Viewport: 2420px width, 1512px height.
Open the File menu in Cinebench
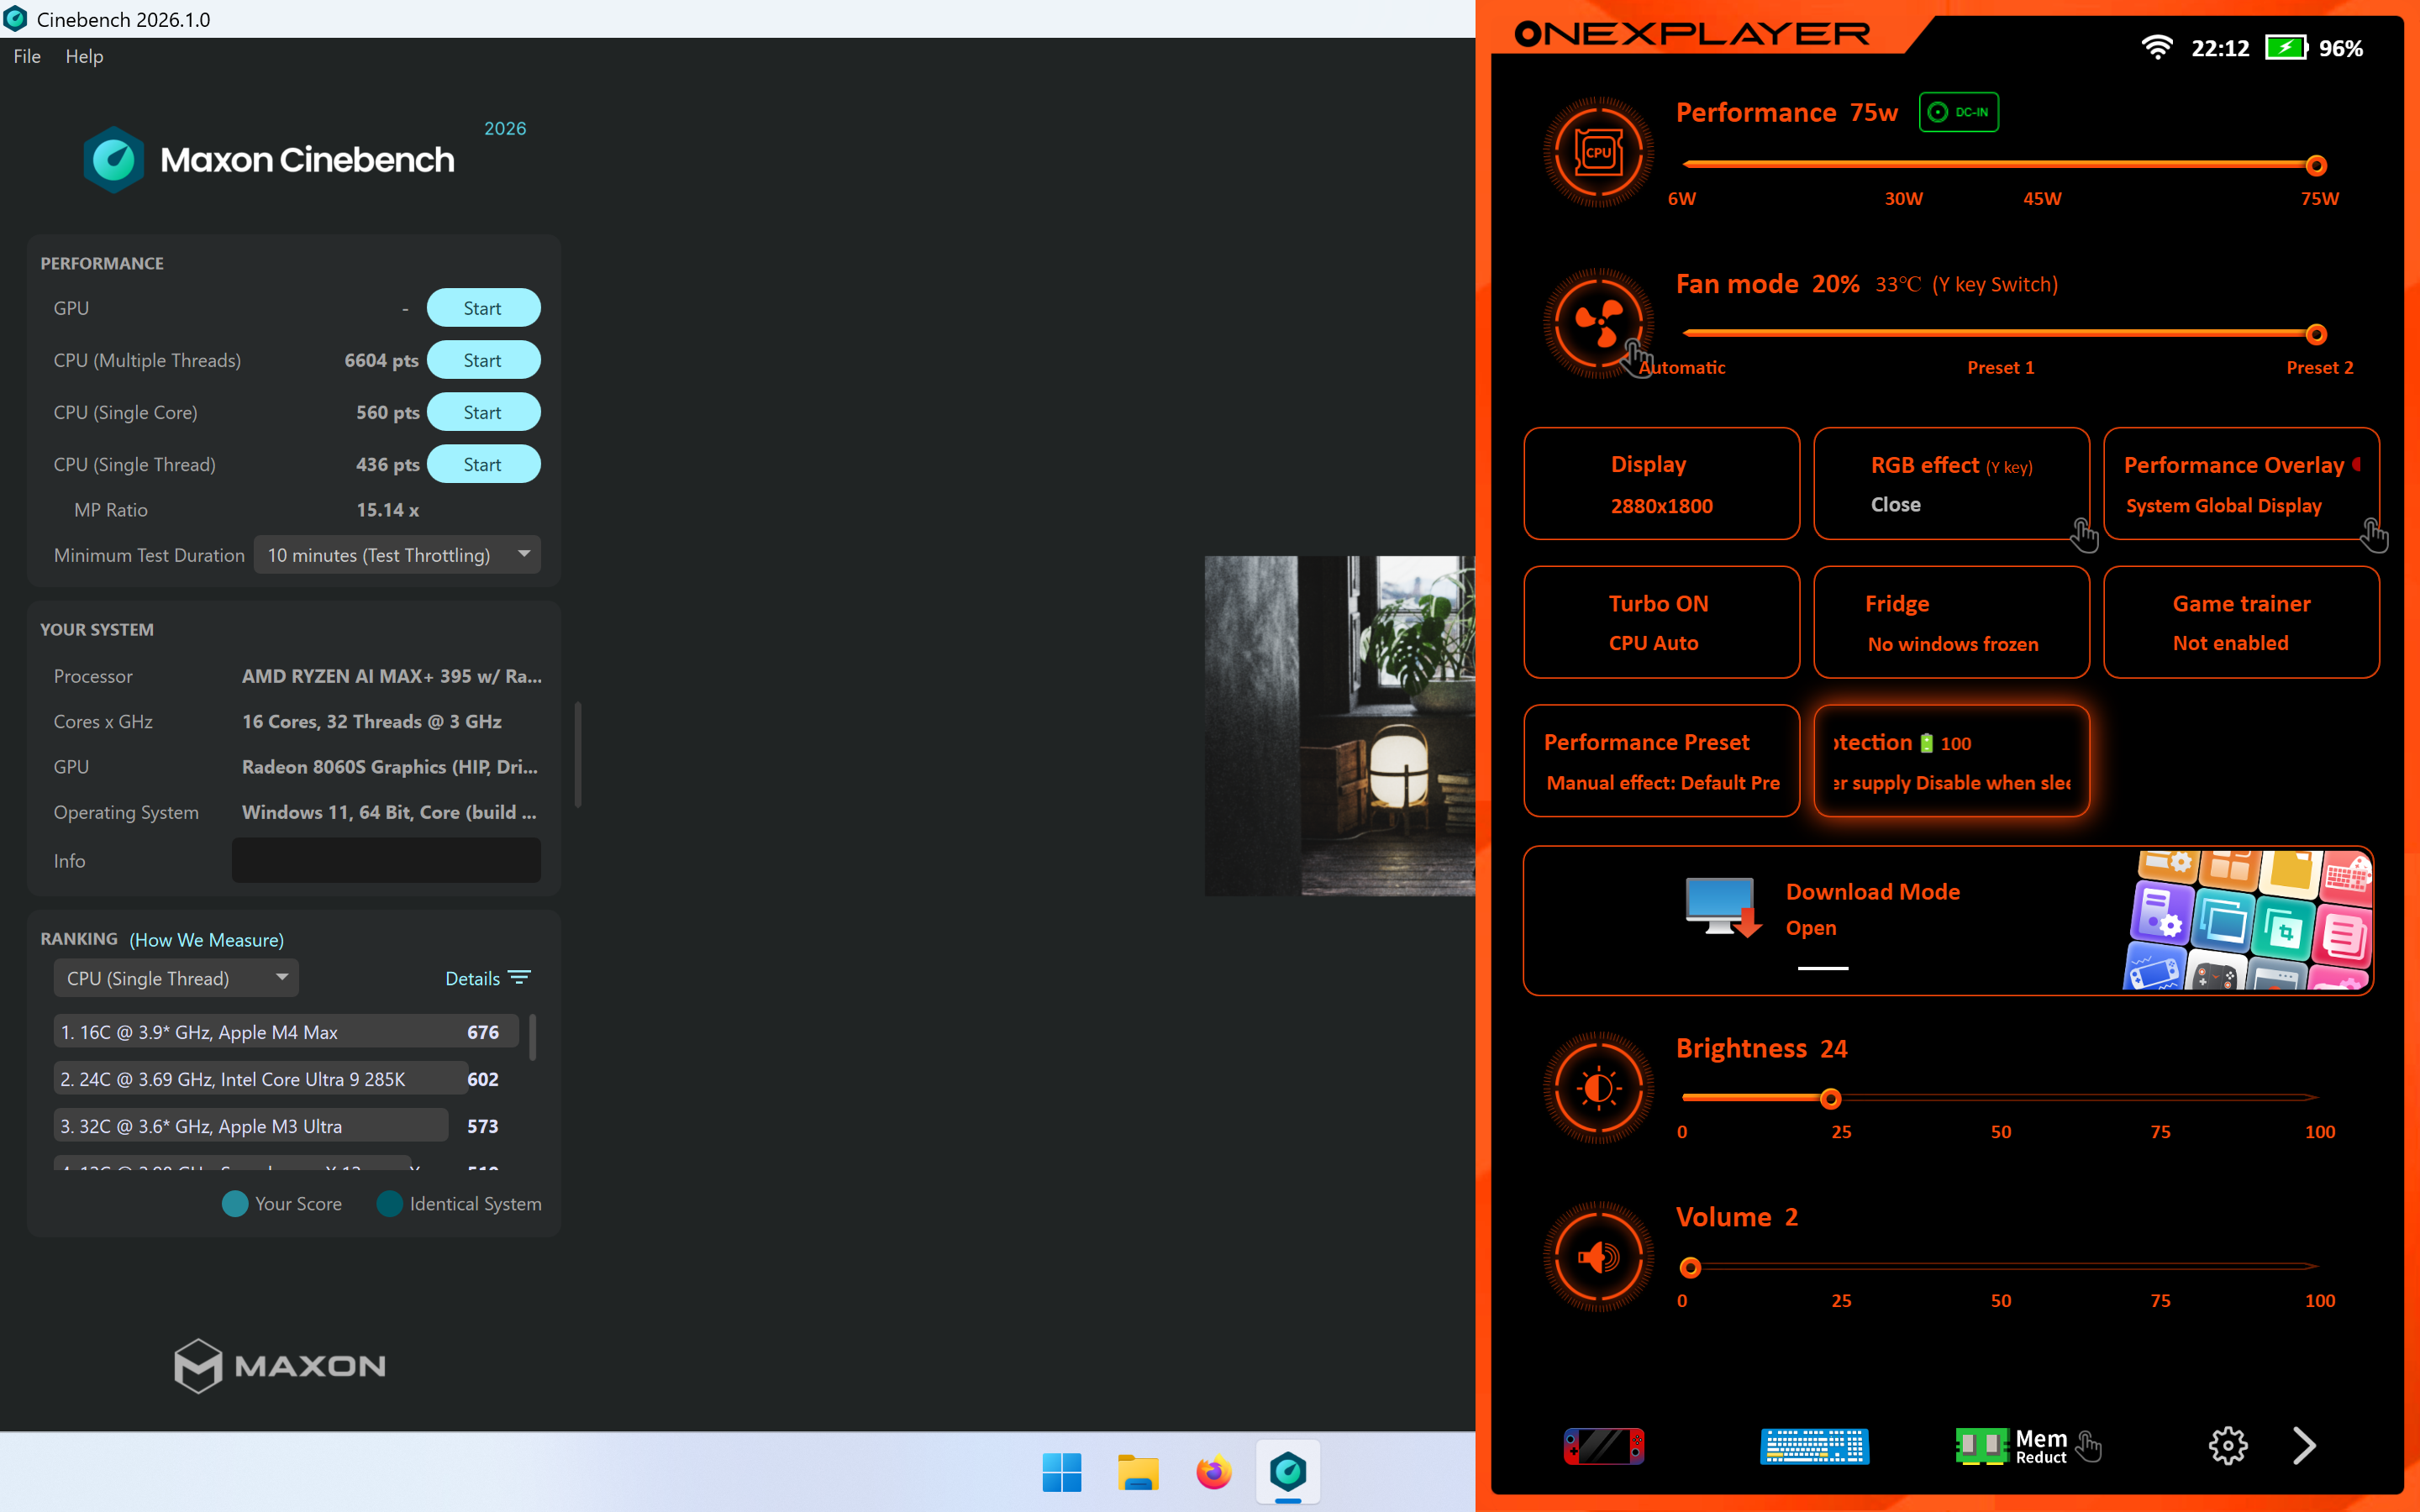point(26,56)
